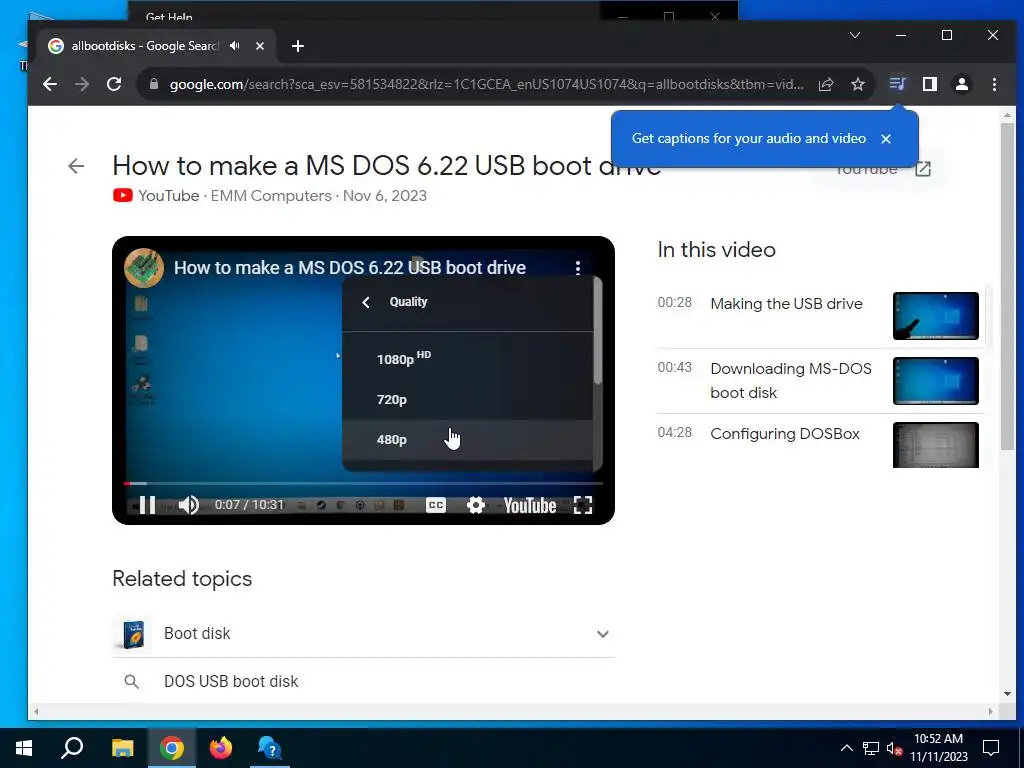Open the tab search dropdown chevron
This screenshot has height=768, width=1024.
pos(854,35)
